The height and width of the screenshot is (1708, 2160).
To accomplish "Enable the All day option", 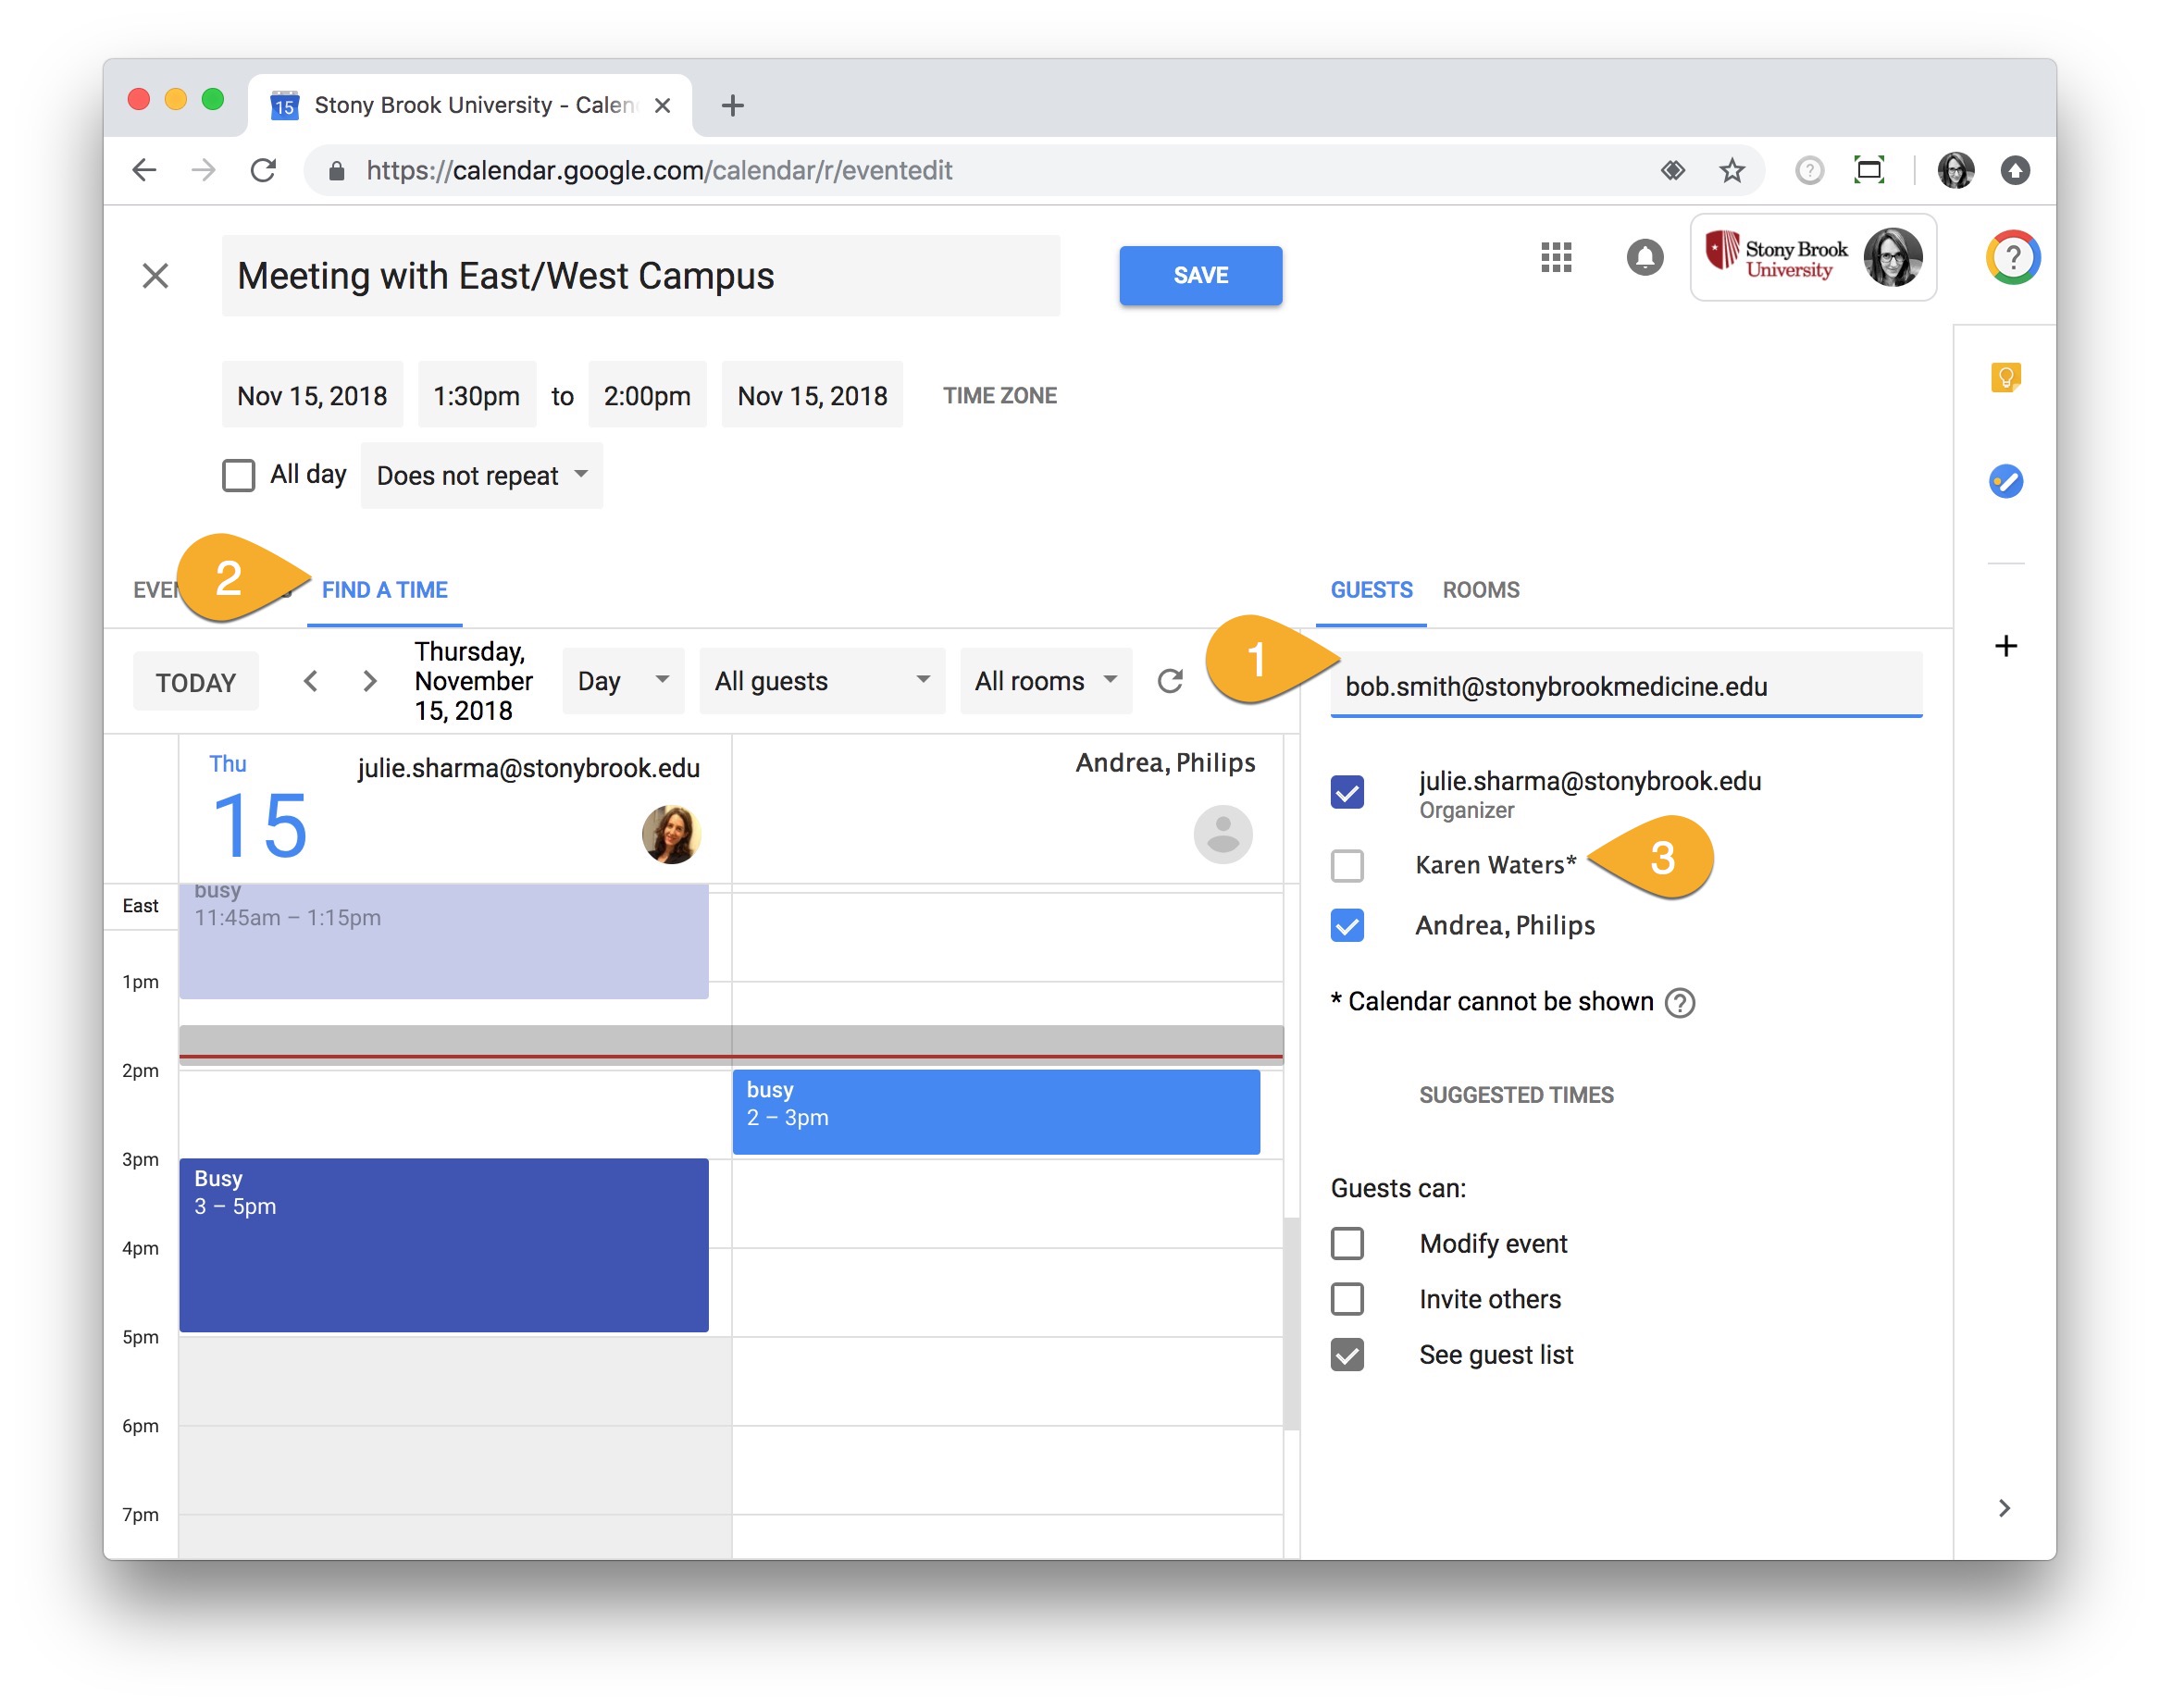I will (x=238, y=475).
